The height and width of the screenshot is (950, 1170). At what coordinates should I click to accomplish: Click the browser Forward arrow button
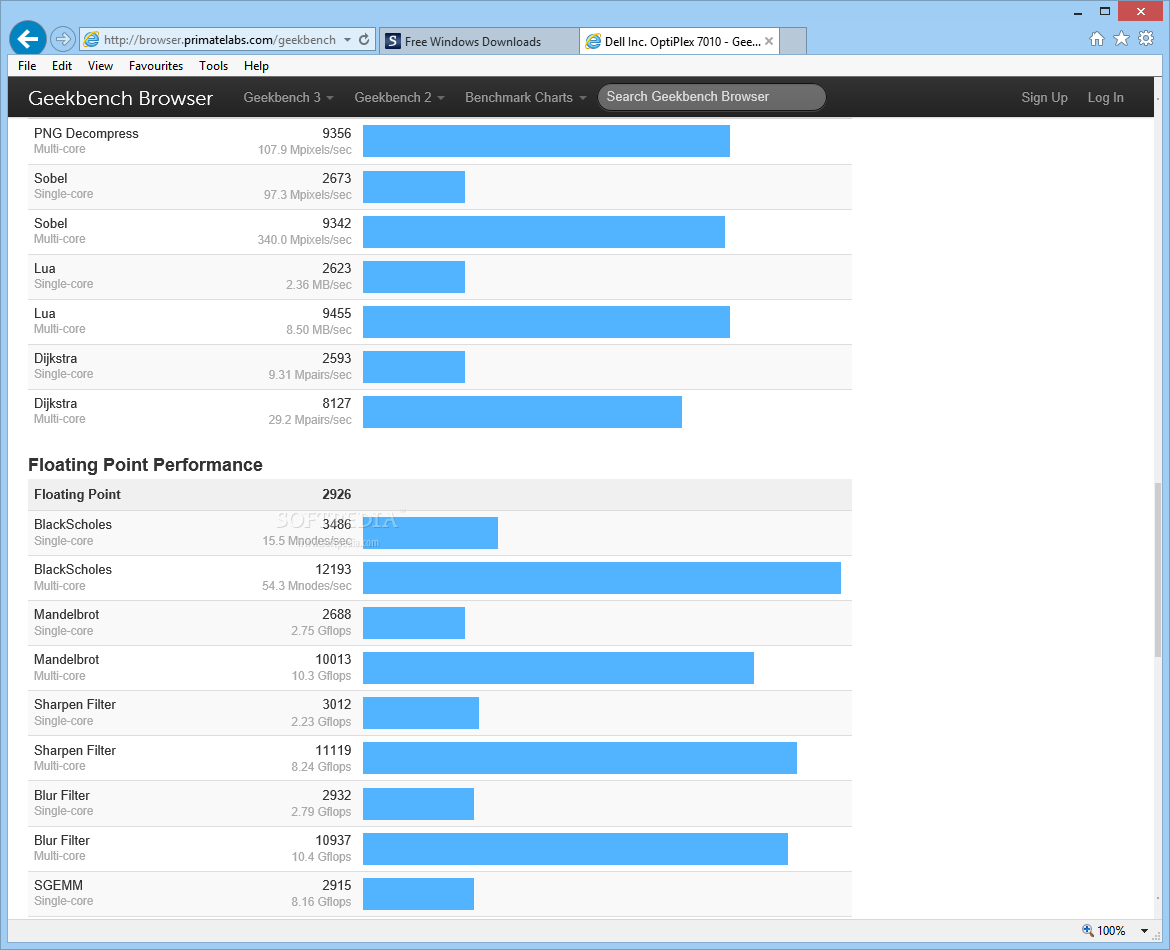tap(63, 39)
